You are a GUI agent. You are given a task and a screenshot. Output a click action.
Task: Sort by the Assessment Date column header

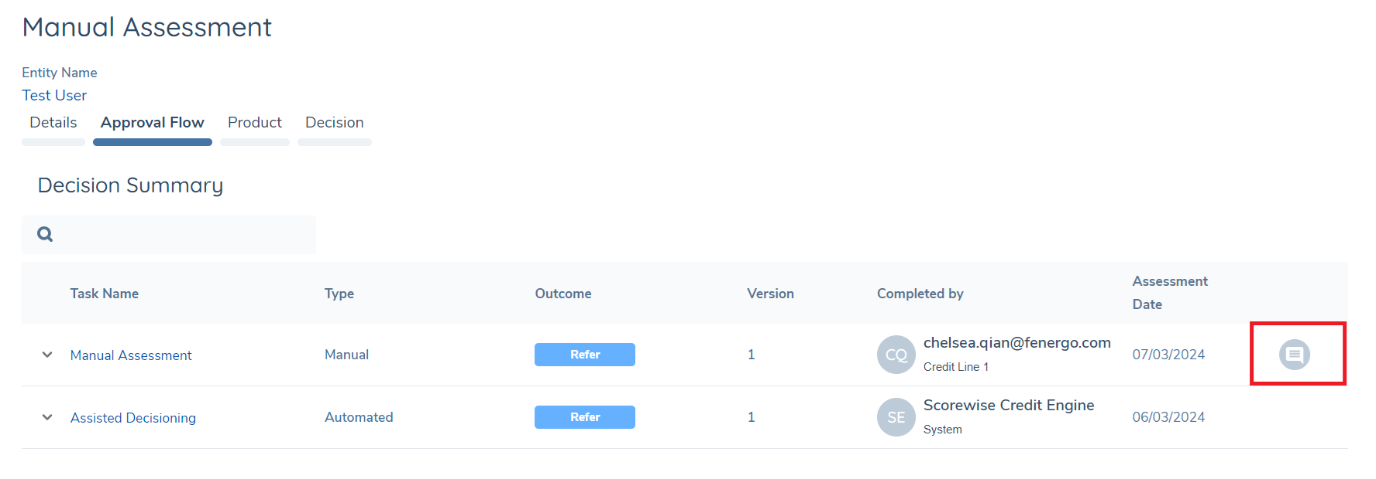click(1170, 292)
